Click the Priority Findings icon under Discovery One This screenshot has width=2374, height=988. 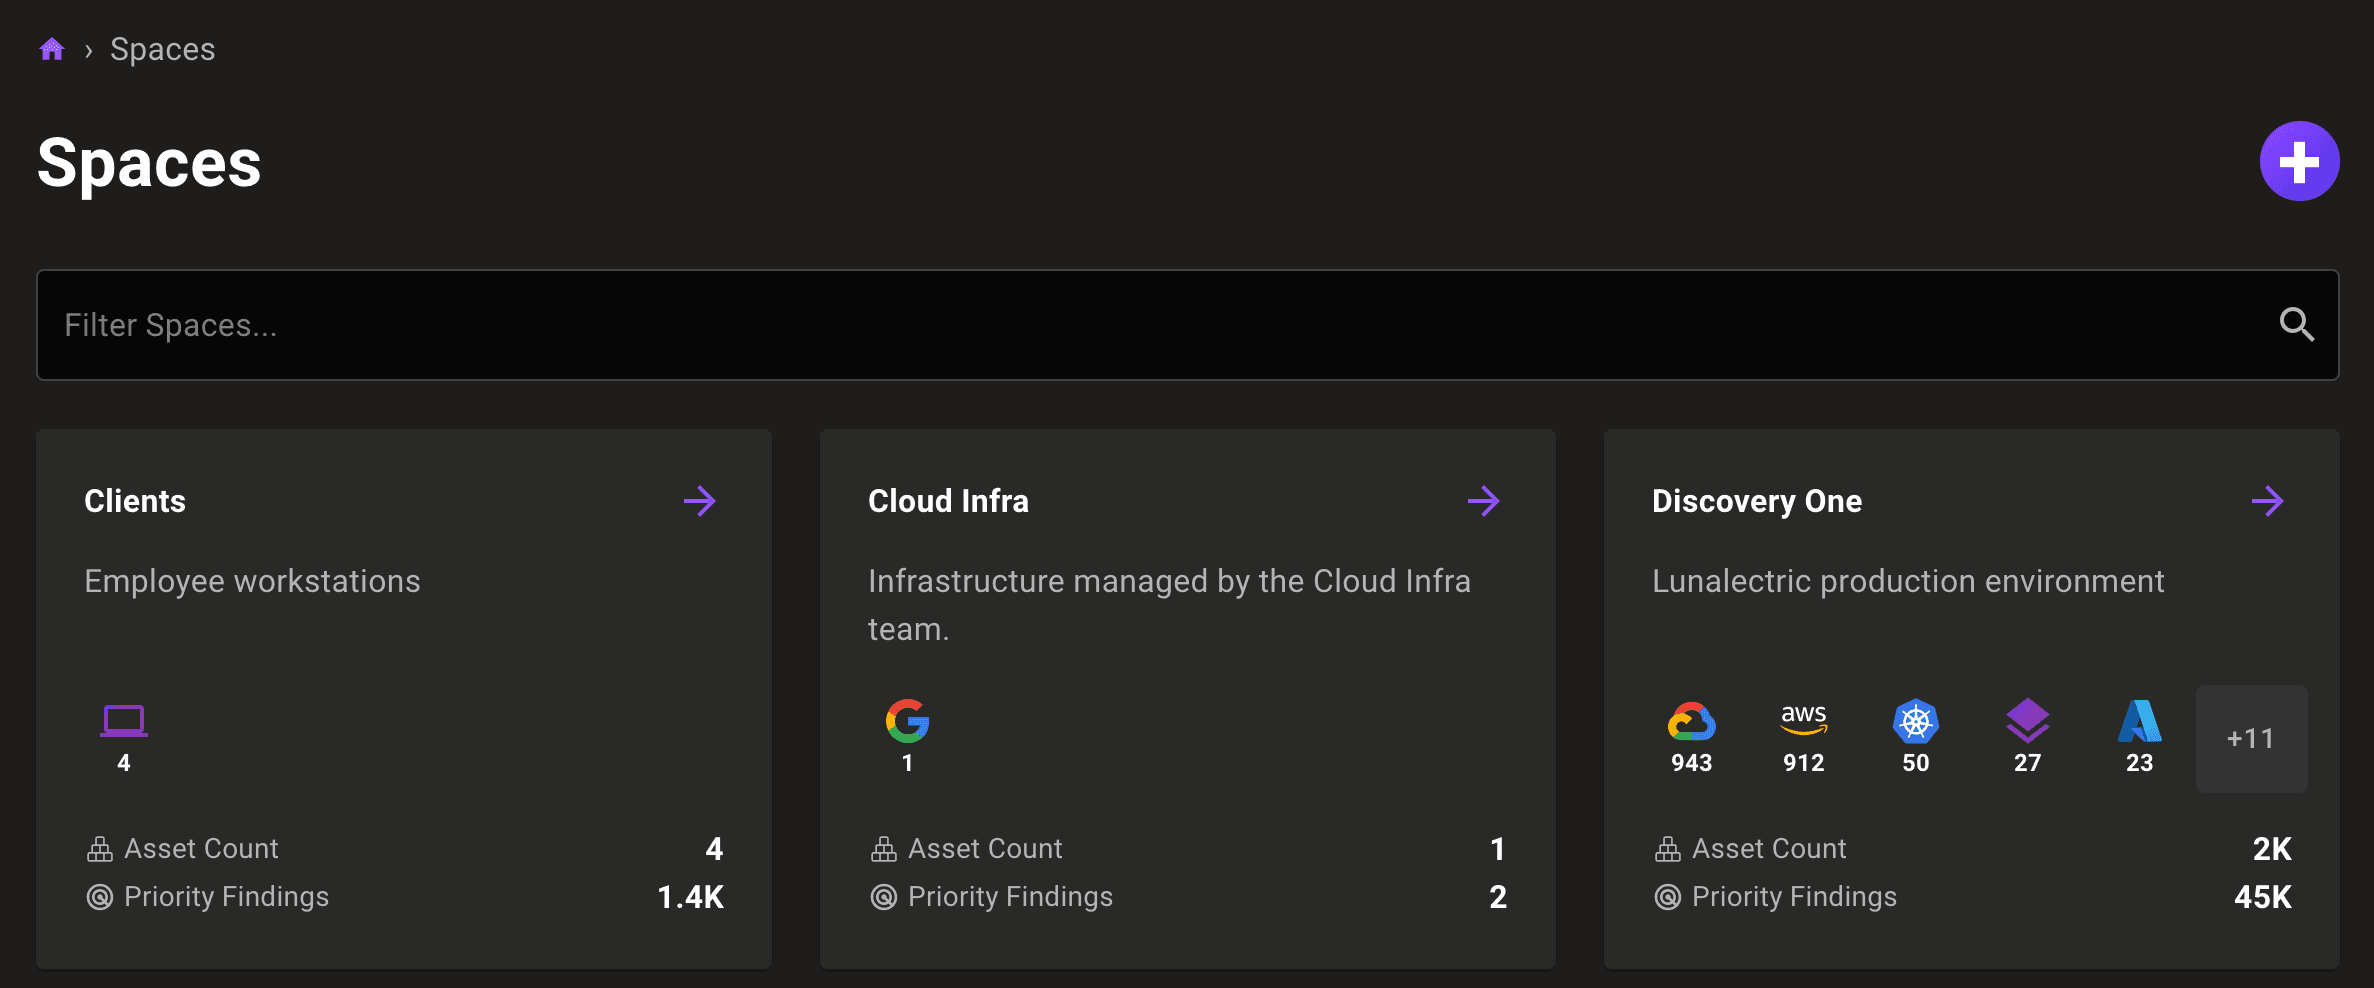1666,897
